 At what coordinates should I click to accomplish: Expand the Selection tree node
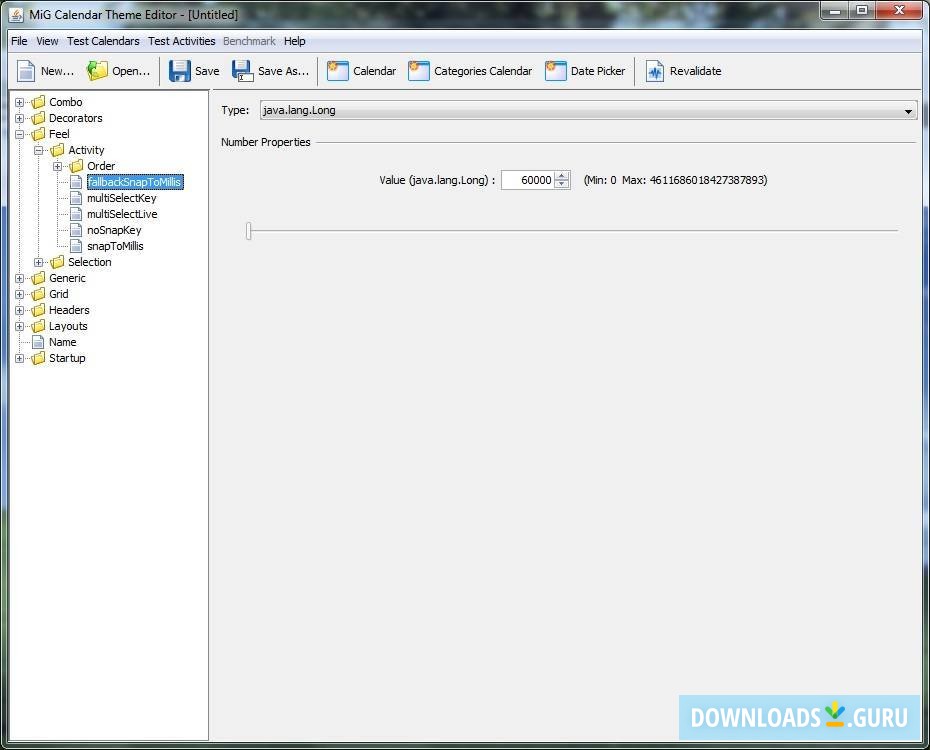[x=39, y=262]
